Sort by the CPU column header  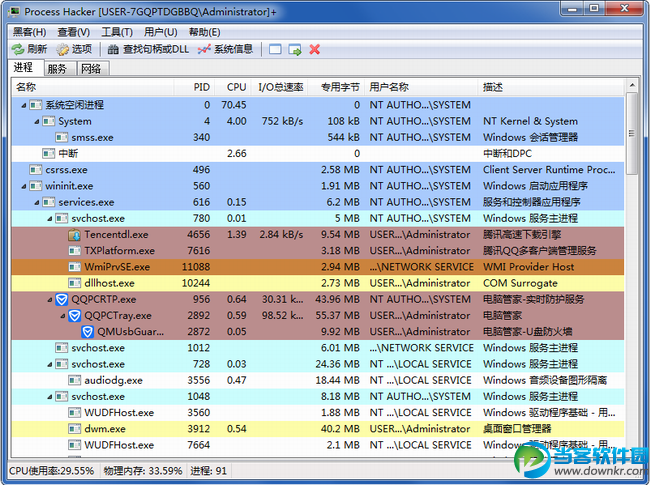233,87
